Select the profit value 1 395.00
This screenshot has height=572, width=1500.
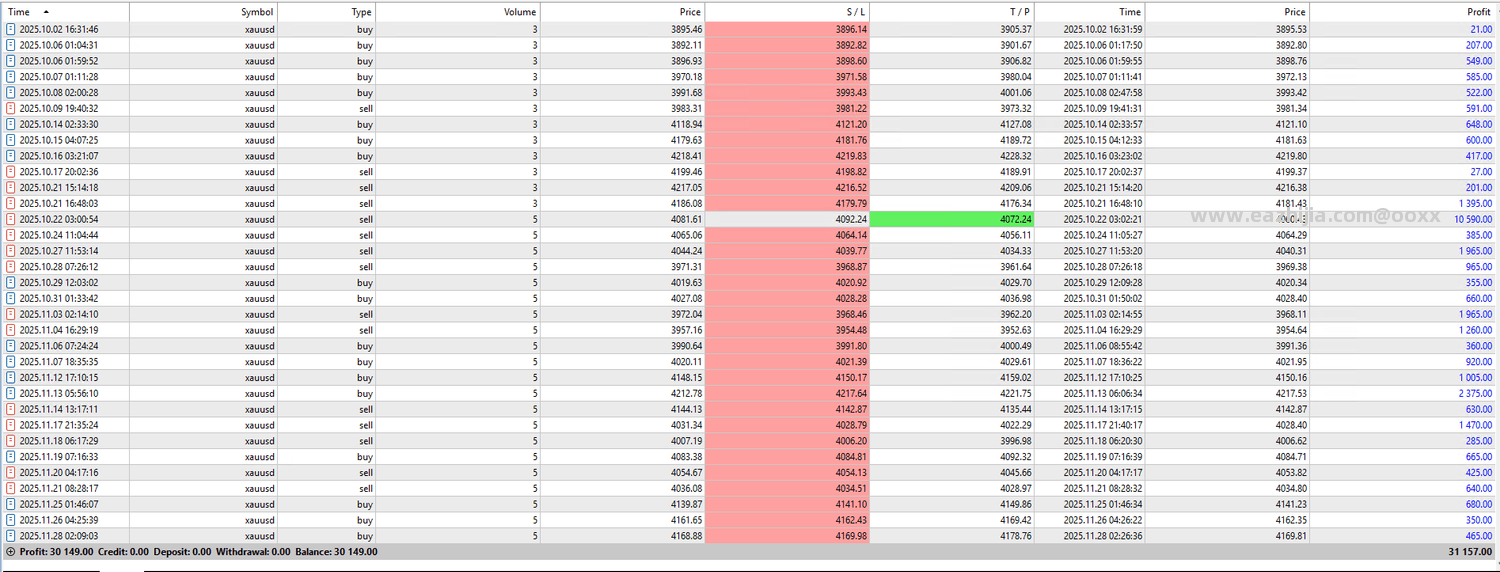[x=1475, y=203]
